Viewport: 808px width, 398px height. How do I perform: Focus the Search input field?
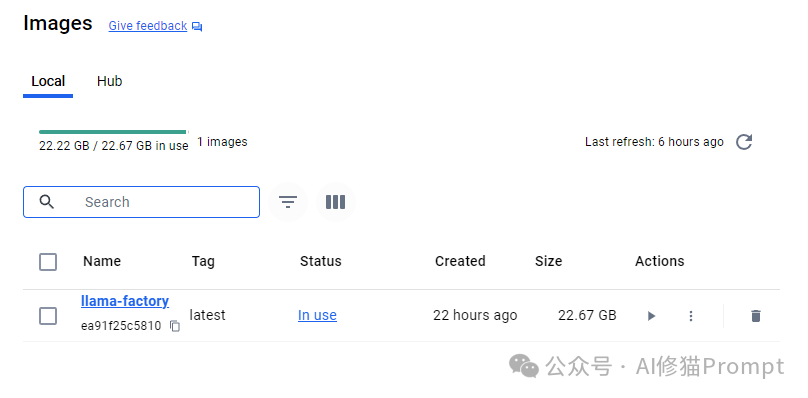click(x=141, y=202)
